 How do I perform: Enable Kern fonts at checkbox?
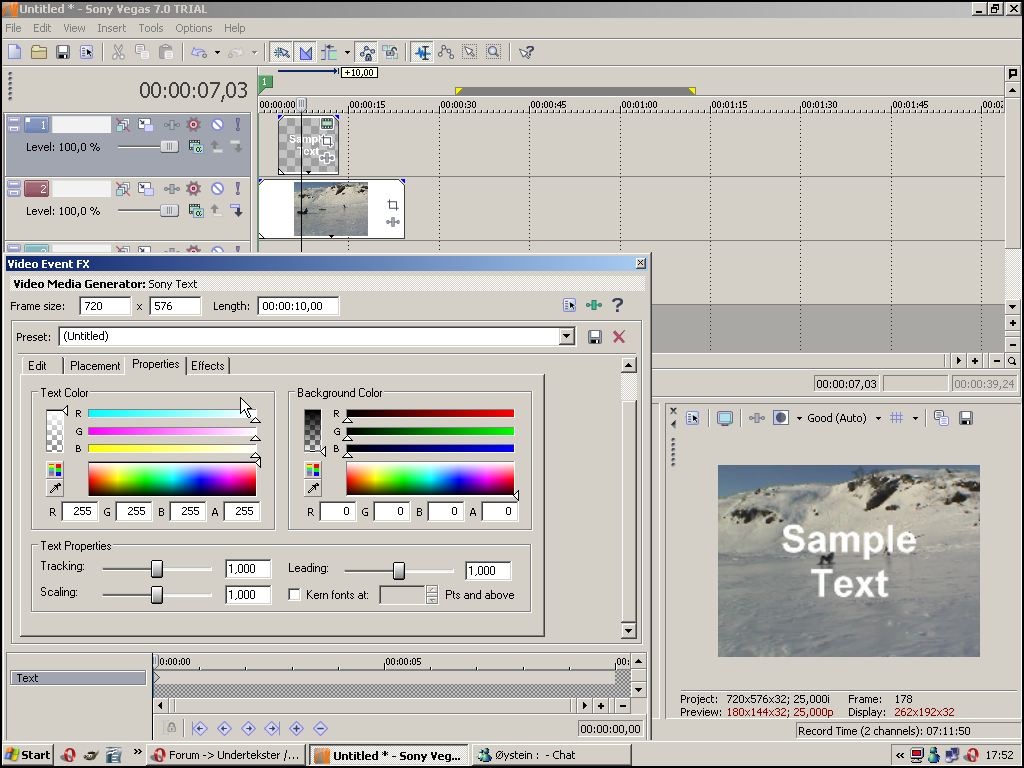click(x=295, y=594)
